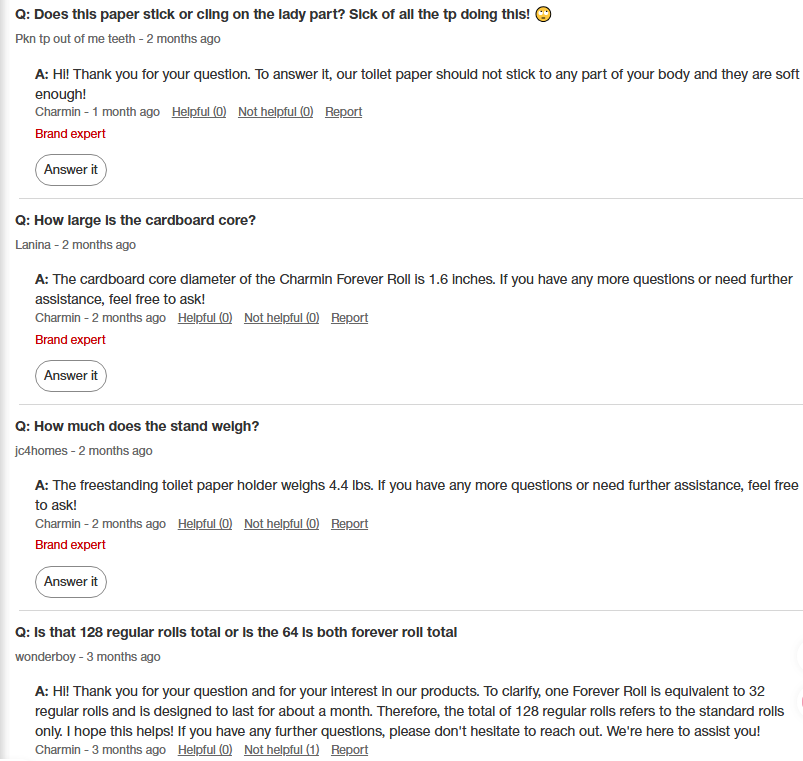803x761 pixels.
Task: Click Brand expert label under cardboard core answer
Action: [70, 340]
